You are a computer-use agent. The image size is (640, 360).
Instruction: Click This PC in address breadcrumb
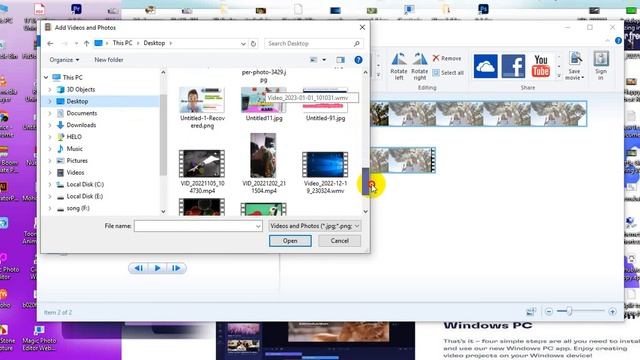point(122,43)
